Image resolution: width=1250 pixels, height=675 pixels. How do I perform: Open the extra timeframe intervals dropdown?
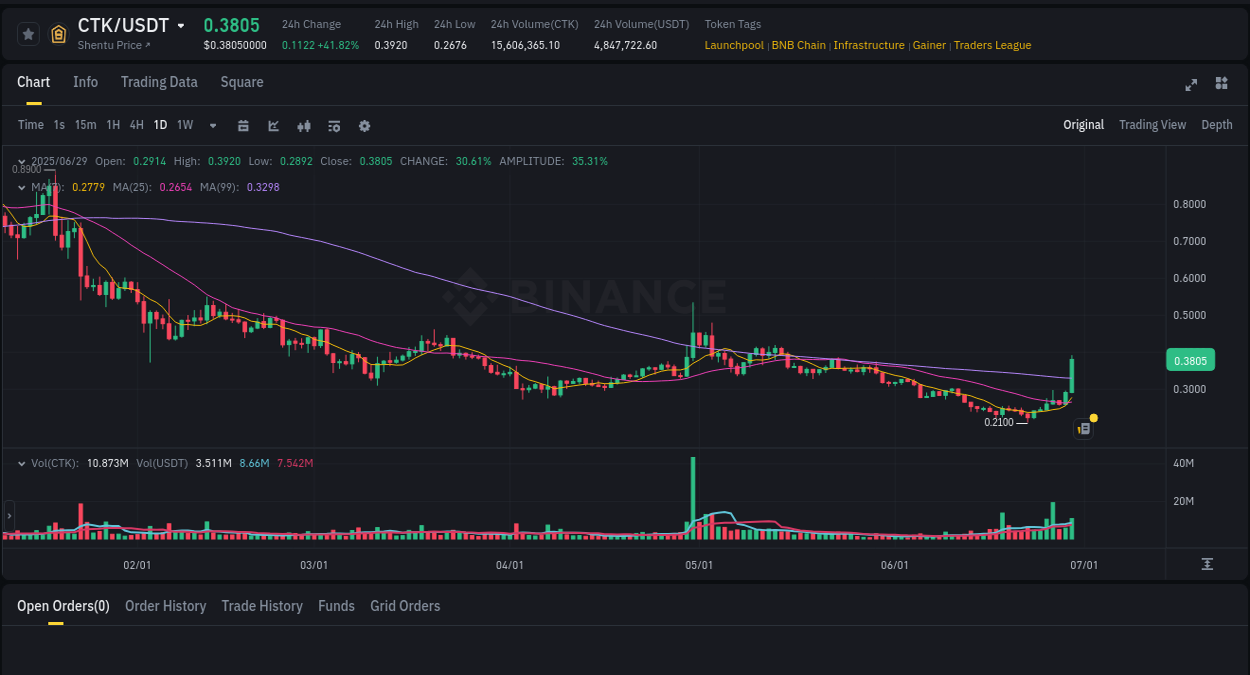point(212,125)
